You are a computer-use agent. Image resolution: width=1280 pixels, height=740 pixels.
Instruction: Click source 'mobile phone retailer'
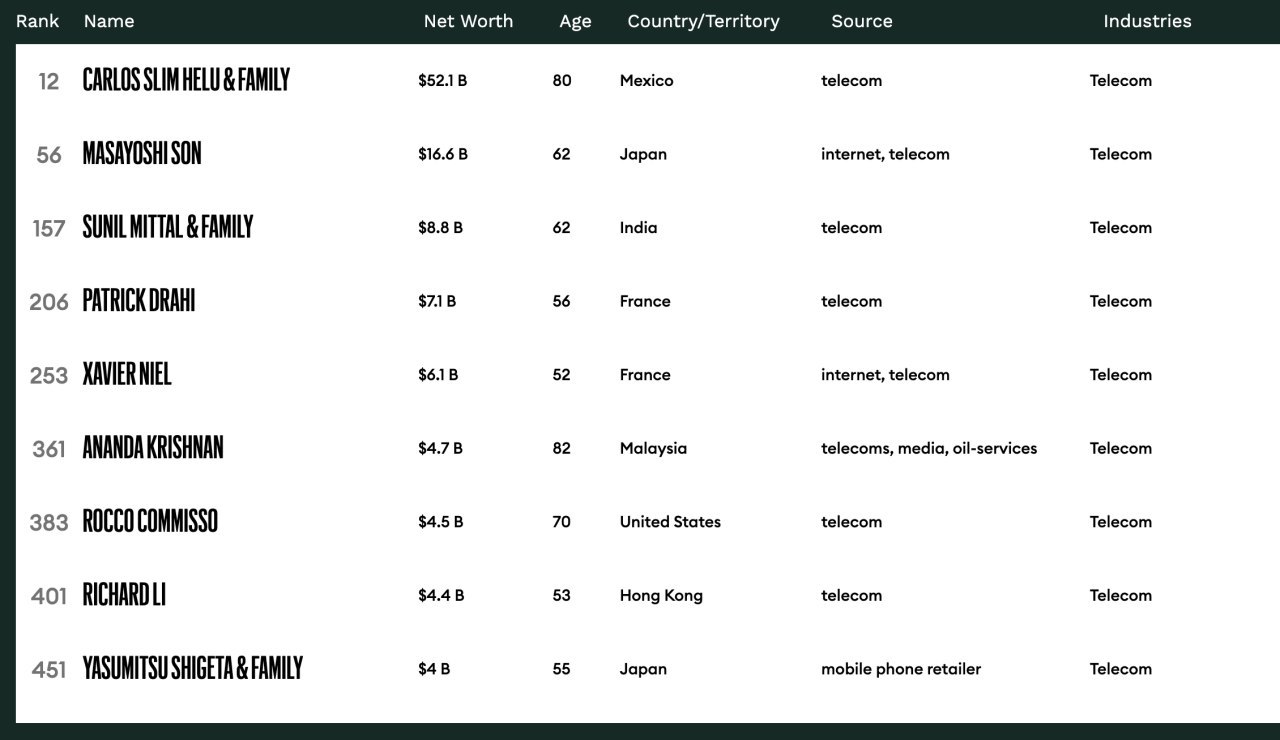coord(901,668)
